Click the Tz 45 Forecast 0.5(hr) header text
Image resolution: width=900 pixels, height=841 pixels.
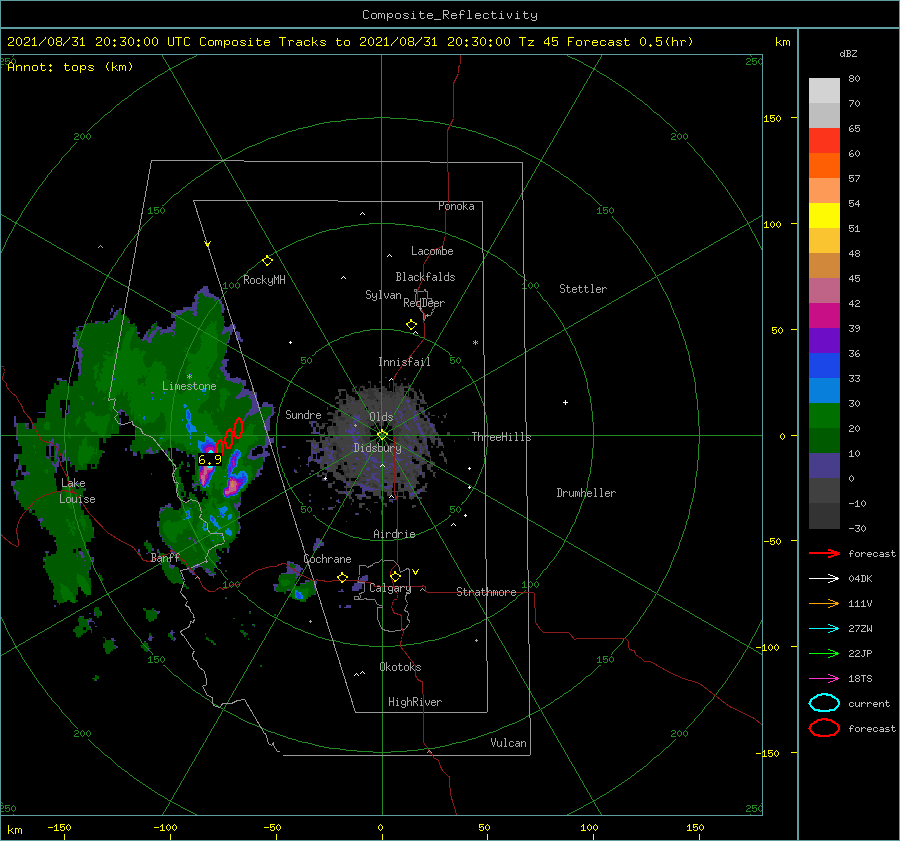click(x=606, y=42)
